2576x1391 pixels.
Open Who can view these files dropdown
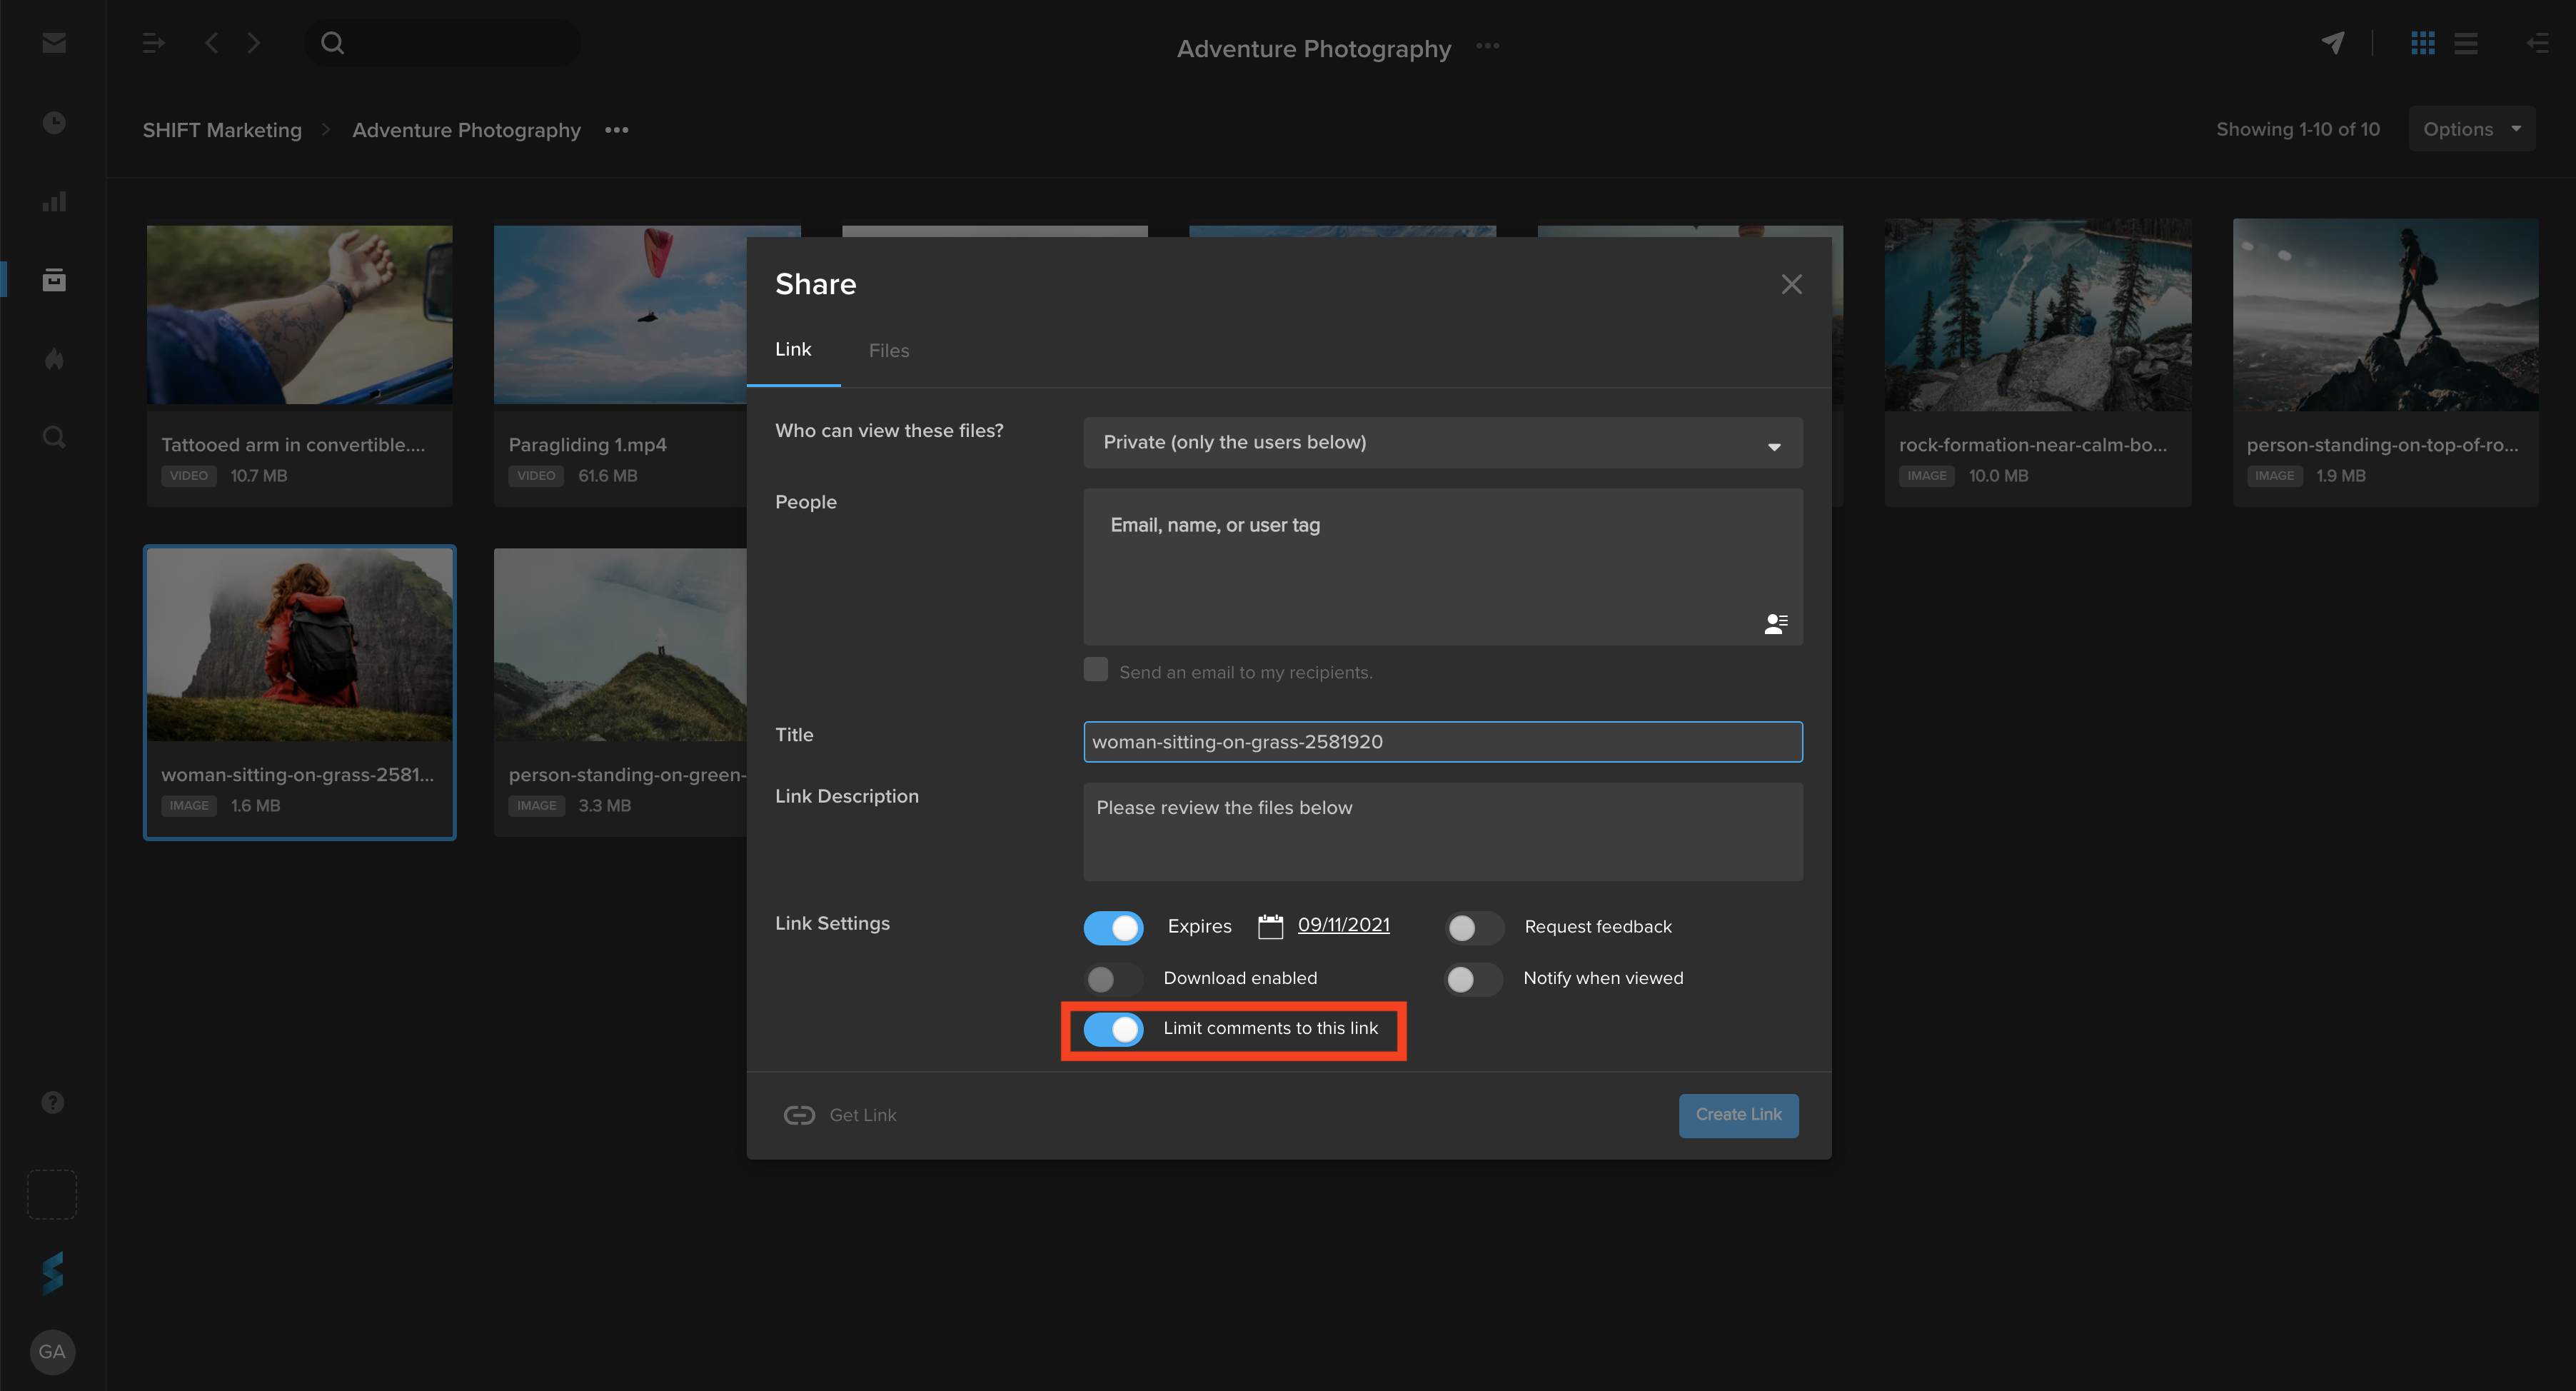1442,443
